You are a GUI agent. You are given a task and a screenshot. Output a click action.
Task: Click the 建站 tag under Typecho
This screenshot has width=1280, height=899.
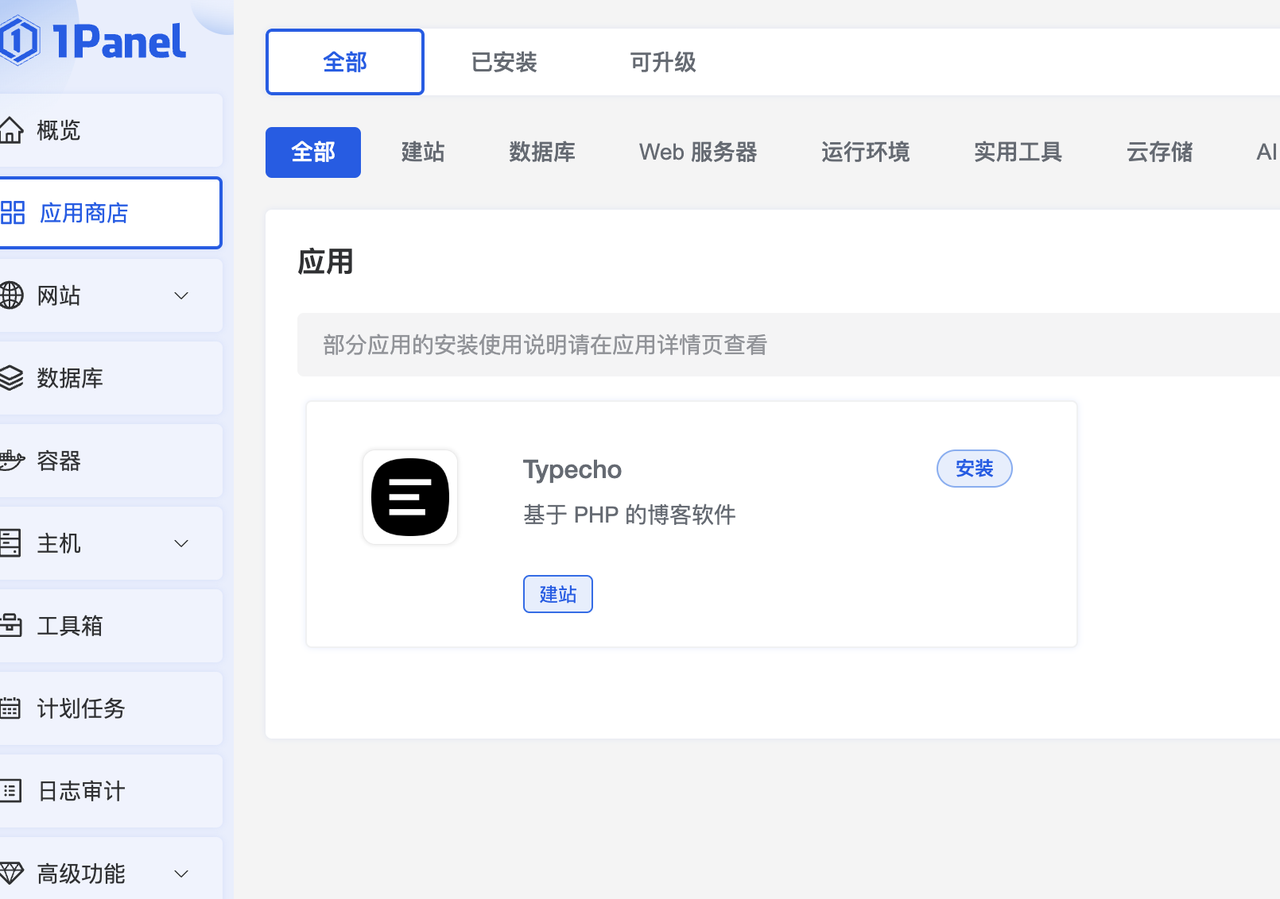coord(558,594)
